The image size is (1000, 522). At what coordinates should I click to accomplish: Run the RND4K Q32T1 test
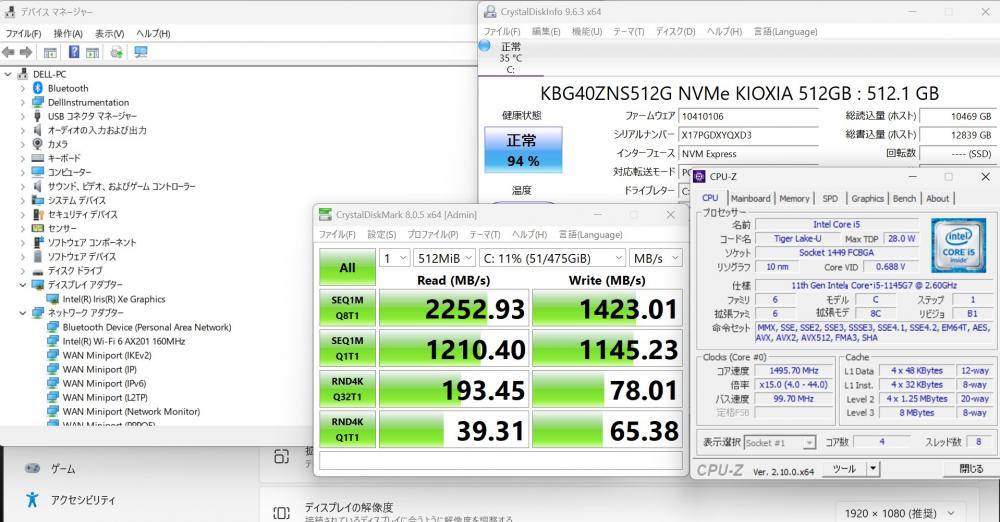348,389
